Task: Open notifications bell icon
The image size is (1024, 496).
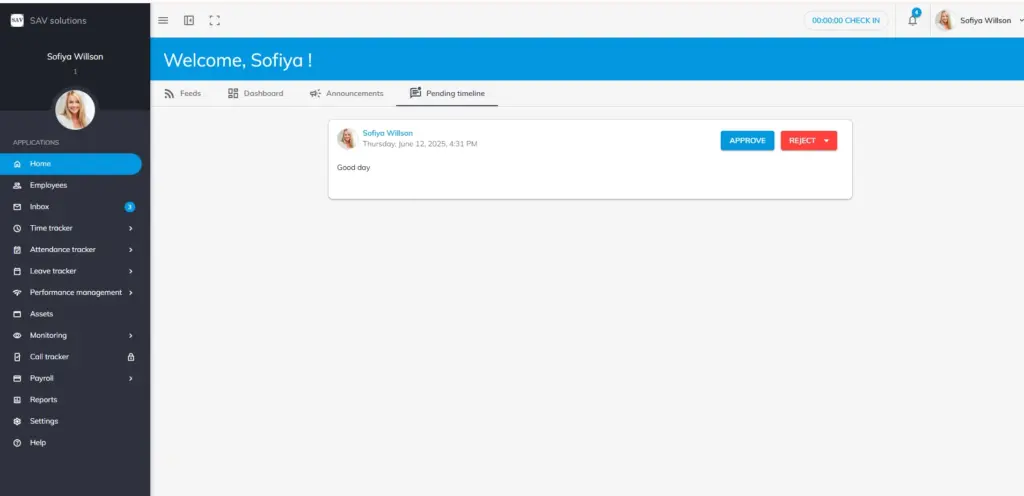Action: pyautogui.click(x=912, y=20)
